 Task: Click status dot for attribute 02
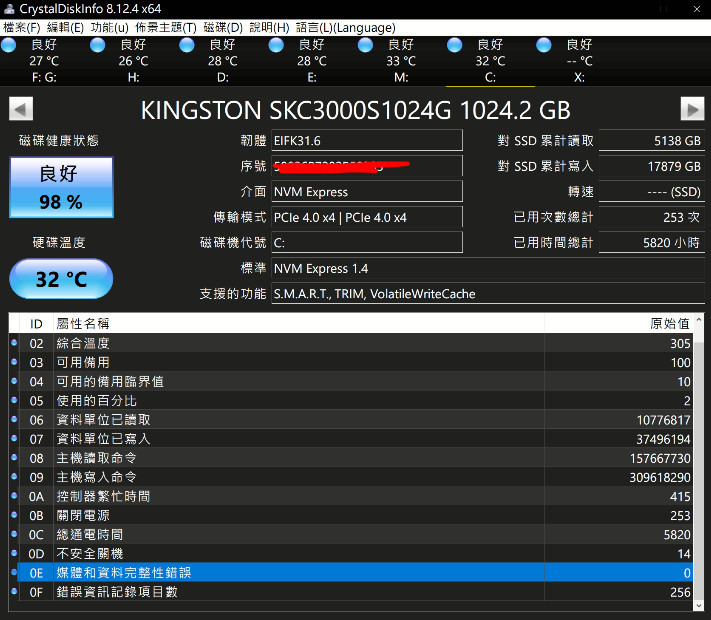pos(14,343)
